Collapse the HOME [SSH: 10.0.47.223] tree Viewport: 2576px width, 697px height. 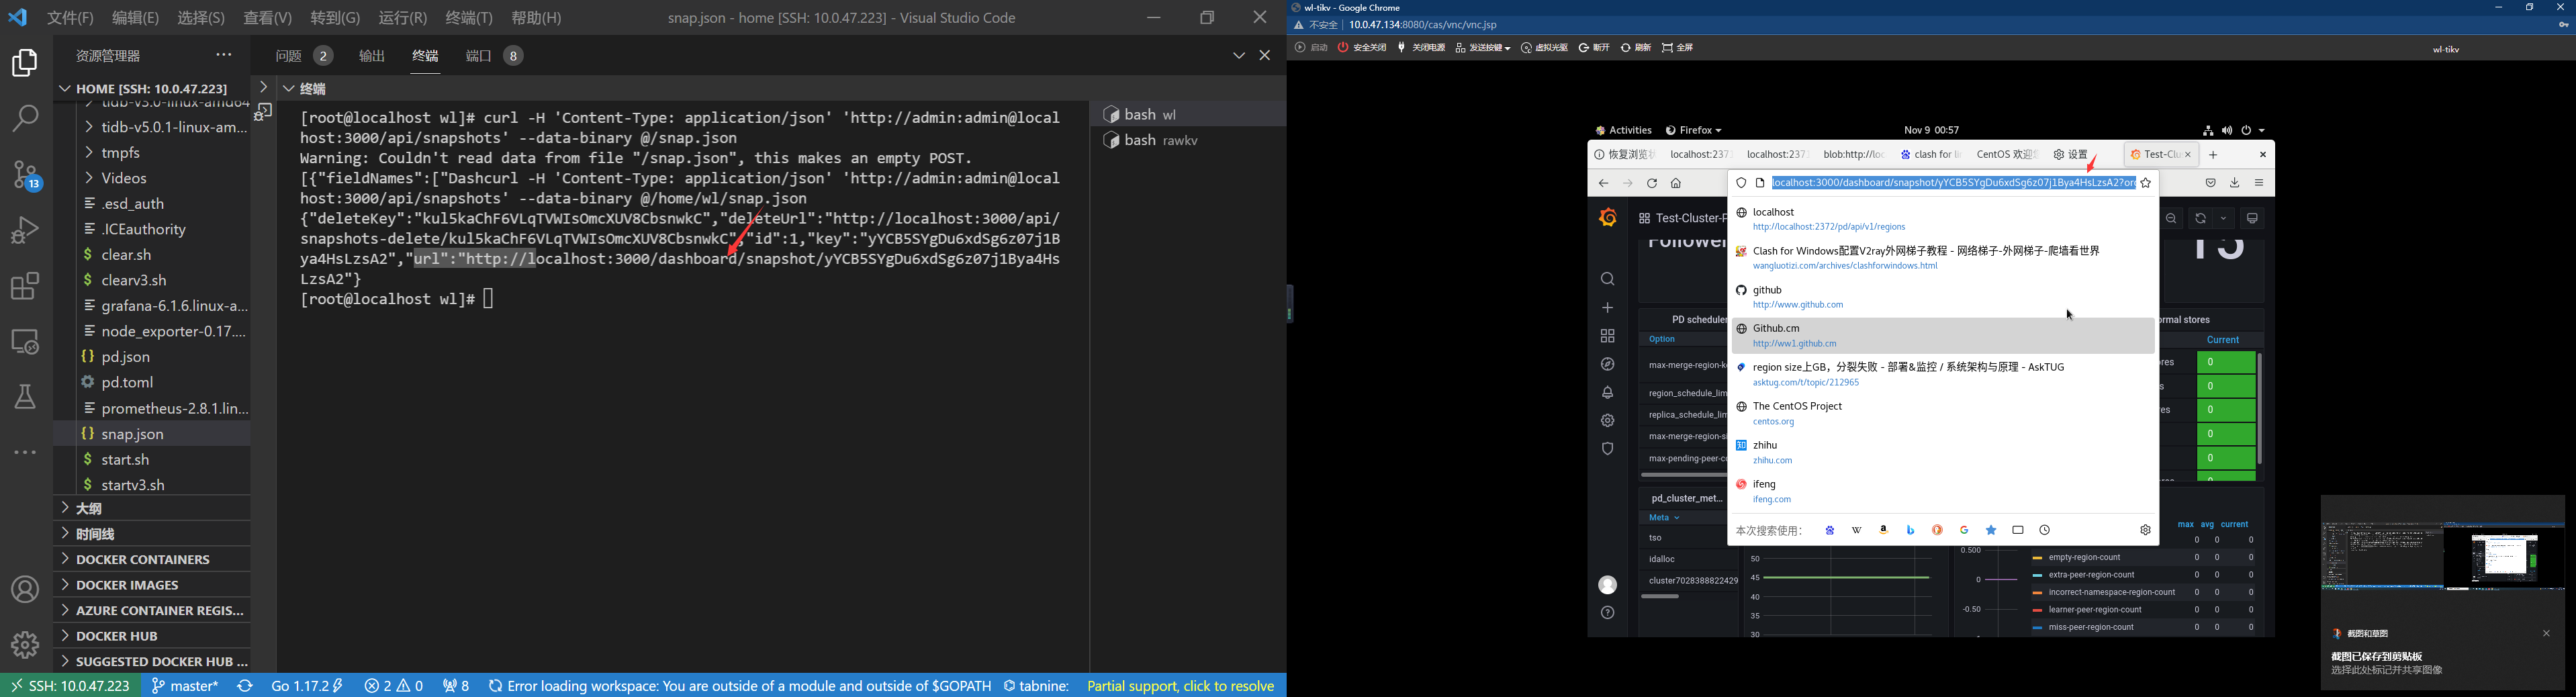(65, 89)
